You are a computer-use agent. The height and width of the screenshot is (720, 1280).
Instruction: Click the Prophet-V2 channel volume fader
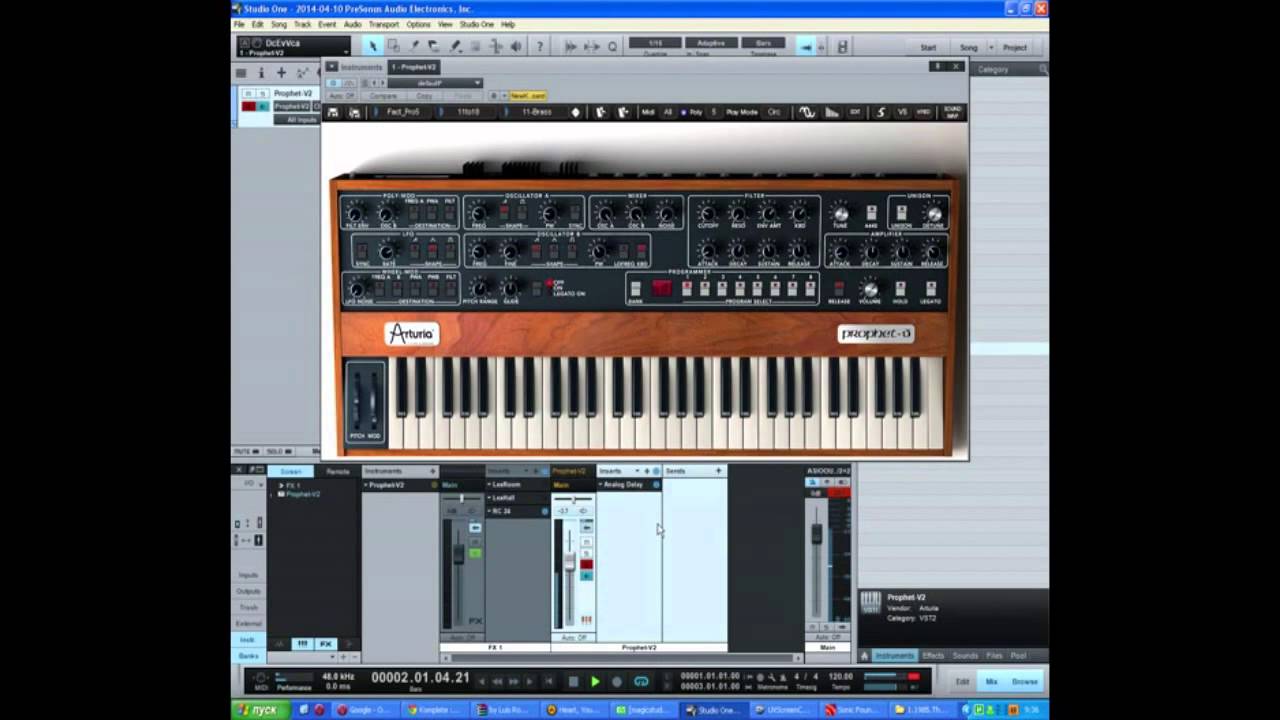(x=570, y=563)
